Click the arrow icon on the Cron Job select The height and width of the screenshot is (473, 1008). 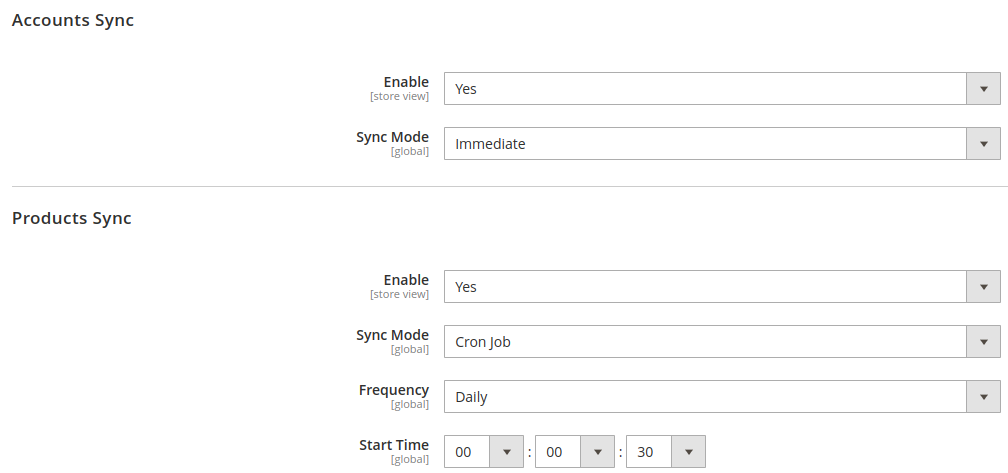tap(984, 342)
